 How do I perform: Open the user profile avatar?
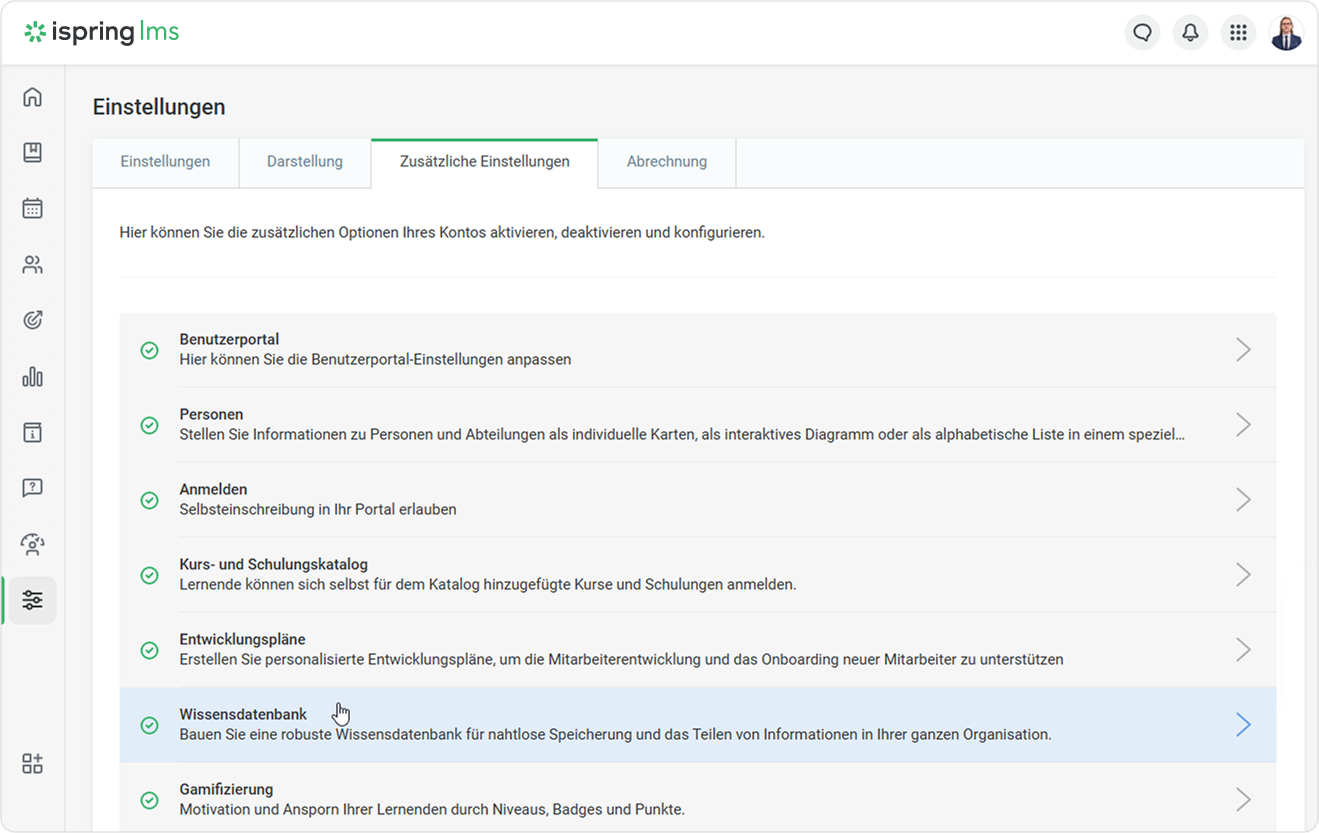click(1286, 33)
